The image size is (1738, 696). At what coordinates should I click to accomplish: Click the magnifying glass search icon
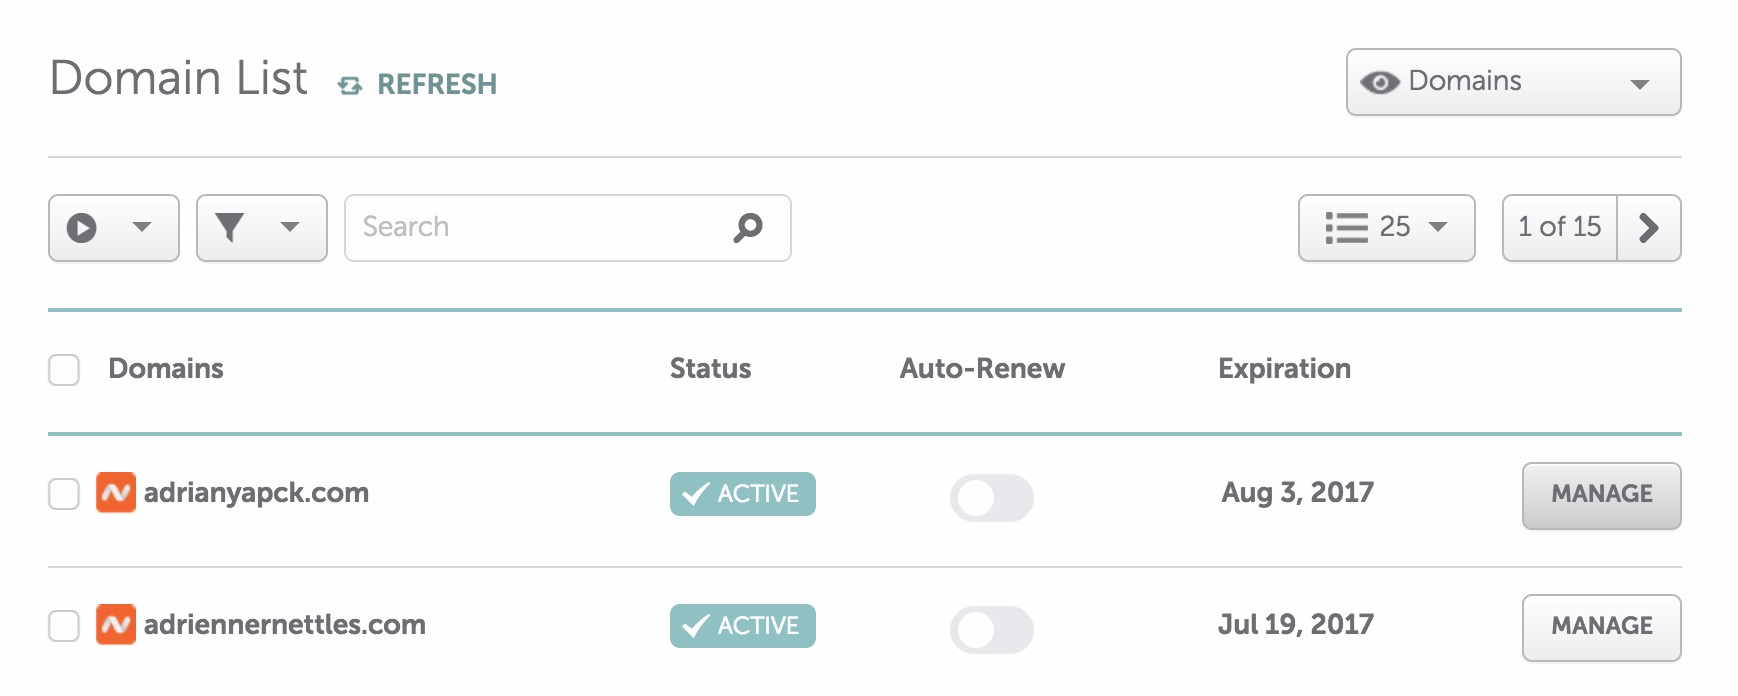[x=748, y=228]
